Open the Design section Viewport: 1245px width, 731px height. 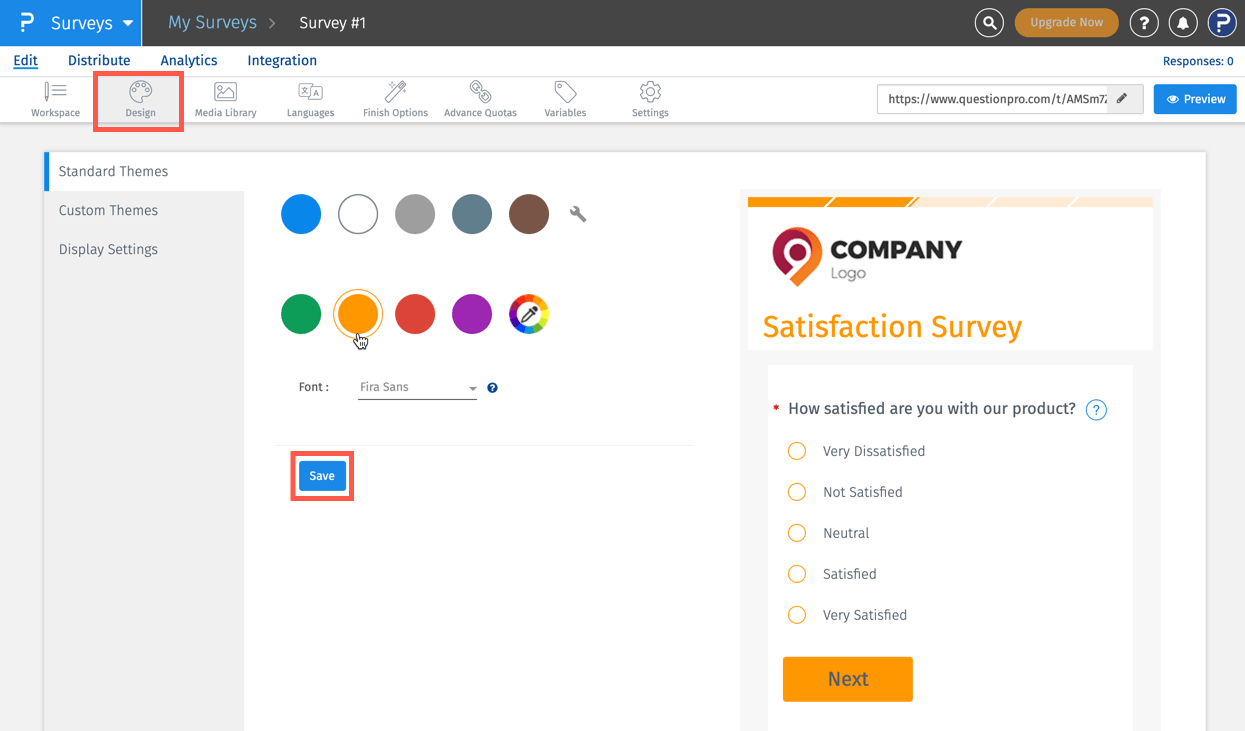138,99
